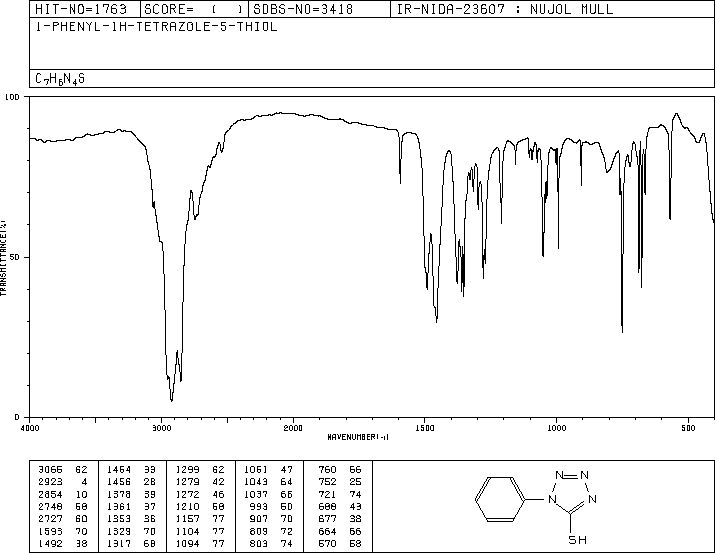This screenshot has width=715, height=553.
Task: Select peak table entry 1317
Action: [x=119, y=543]
